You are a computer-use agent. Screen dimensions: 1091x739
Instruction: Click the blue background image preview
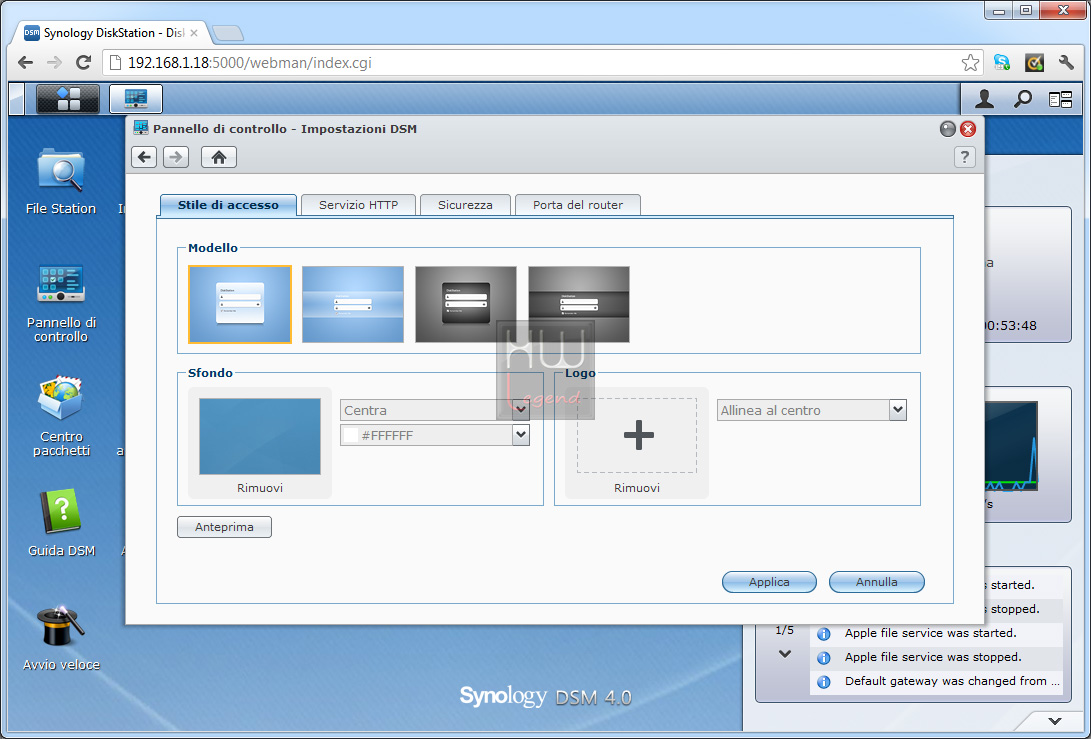pyautogui.click(x=260, y=436)
